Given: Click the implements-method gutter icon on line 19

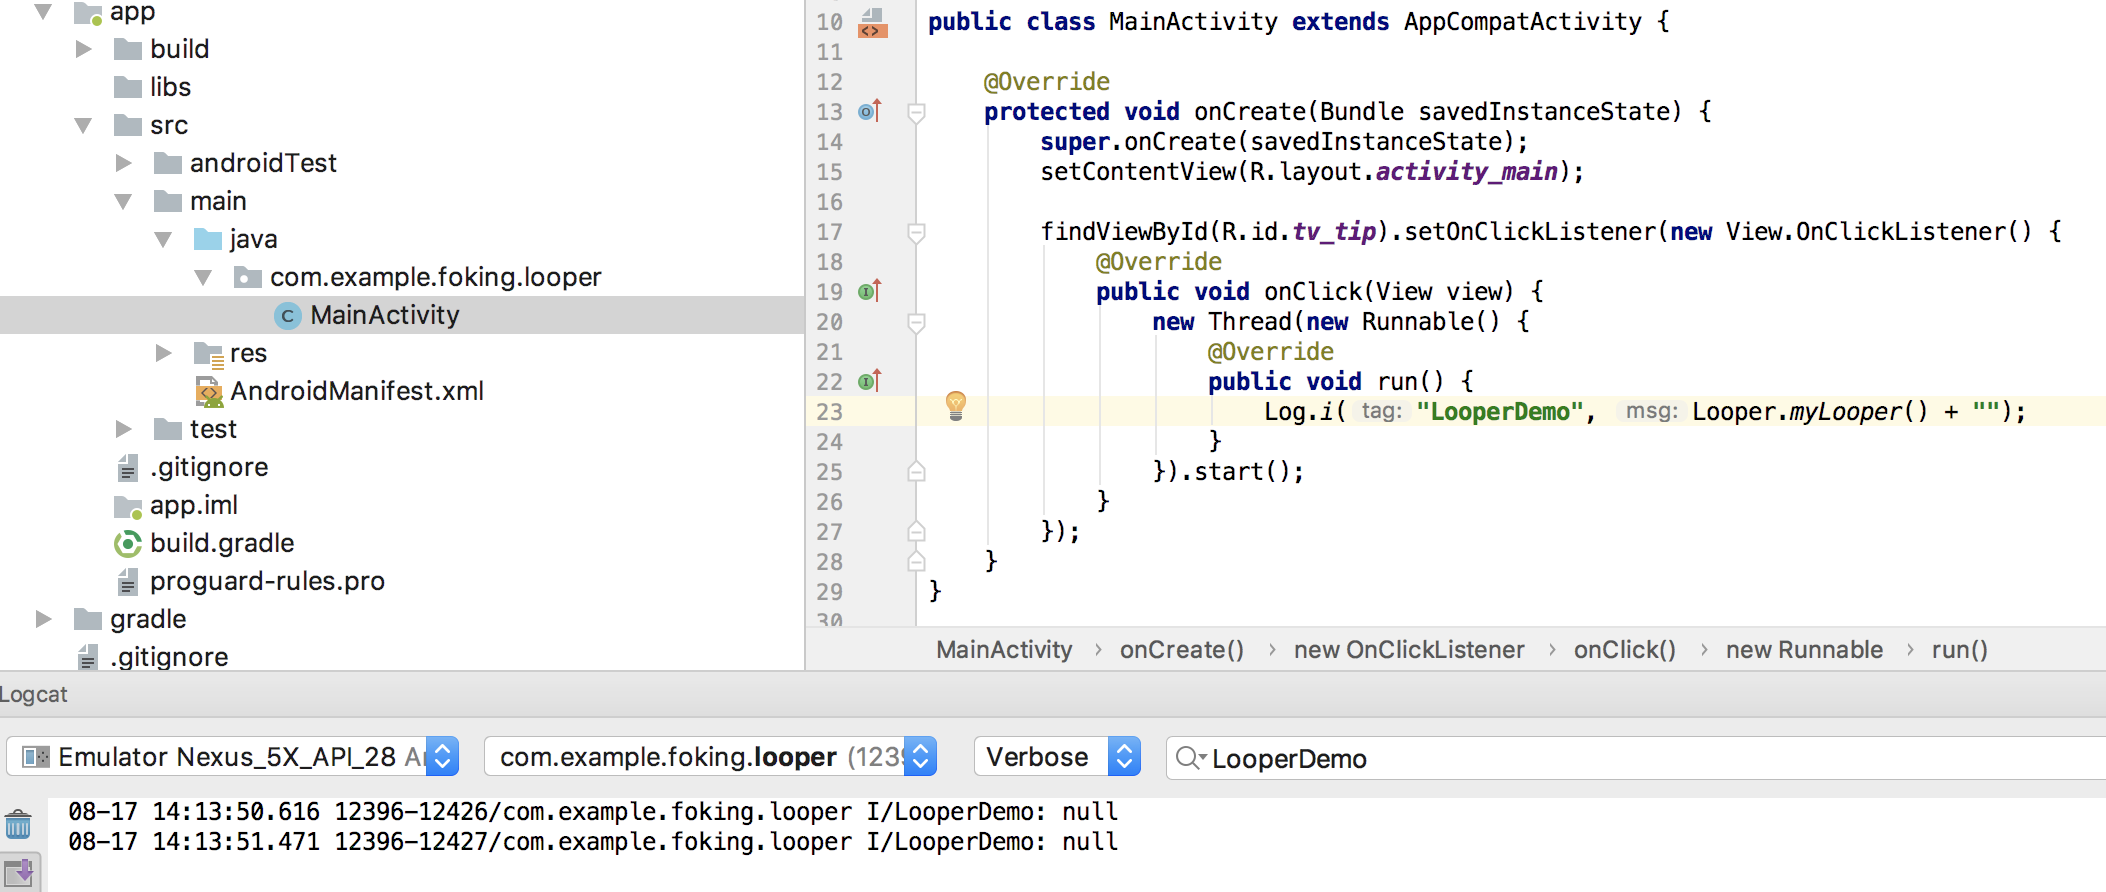Looking at the screenshot, I should [x=870, y=291].
